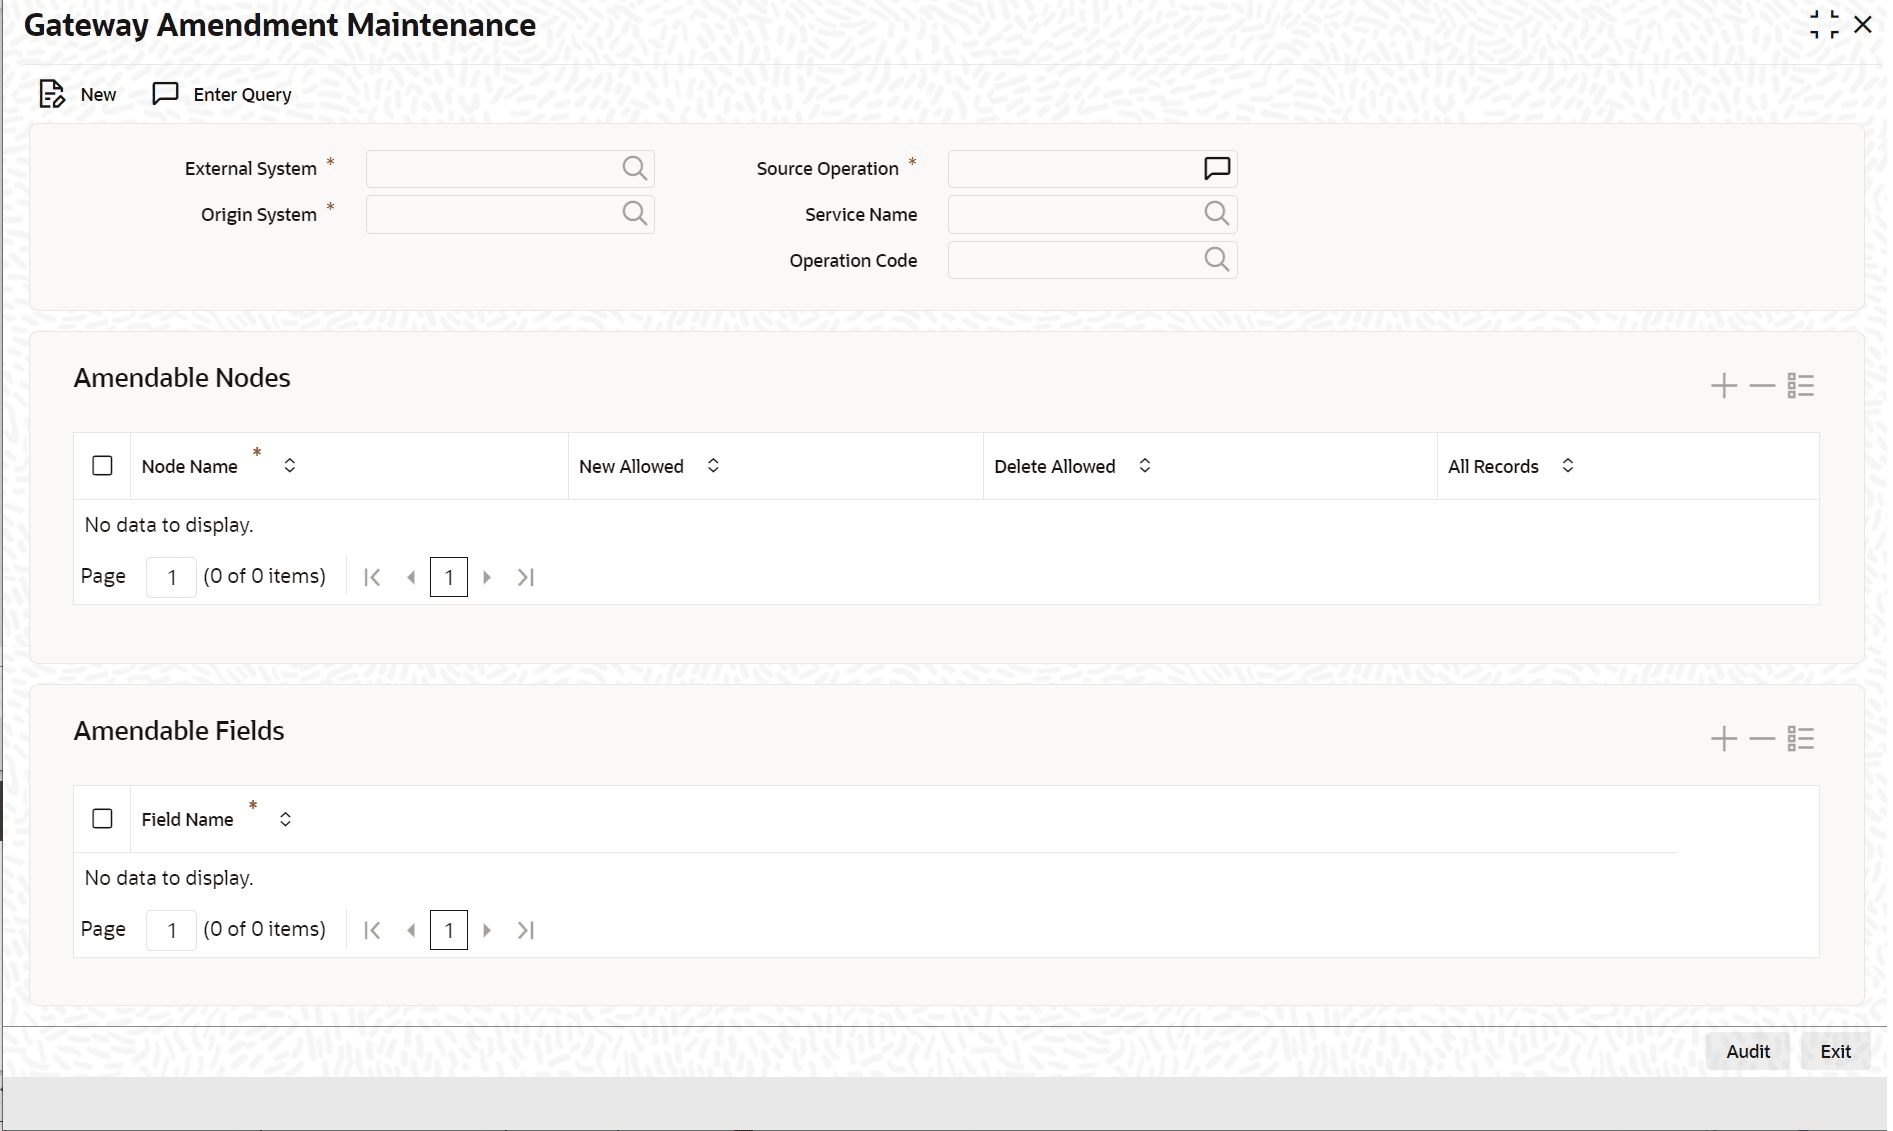Click the New record icon
The image size is (1893, 1131).
52,93
